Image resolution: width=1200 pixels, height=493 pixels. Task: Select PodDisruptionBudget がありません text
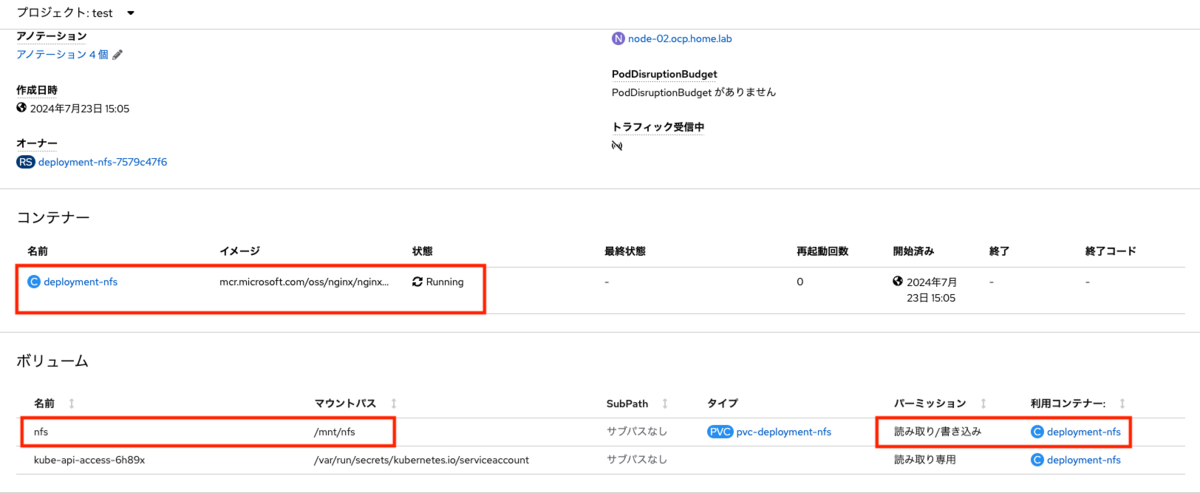[x=694, y=92]
